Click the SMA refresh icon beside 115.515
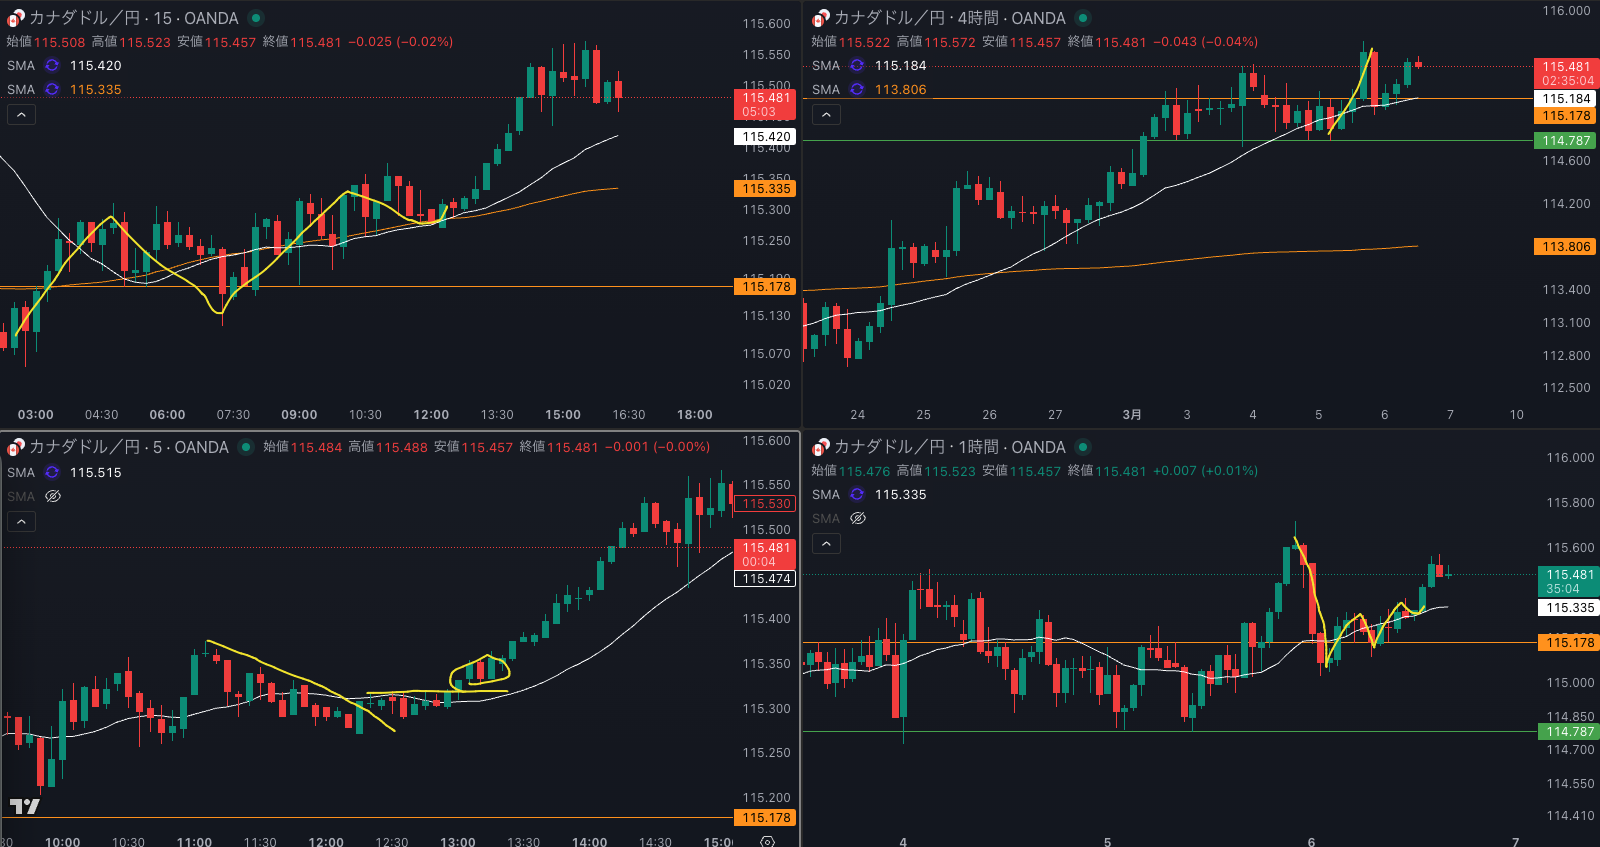The height and width of the screenshot is (847, 1600). (x=52, y=472)
